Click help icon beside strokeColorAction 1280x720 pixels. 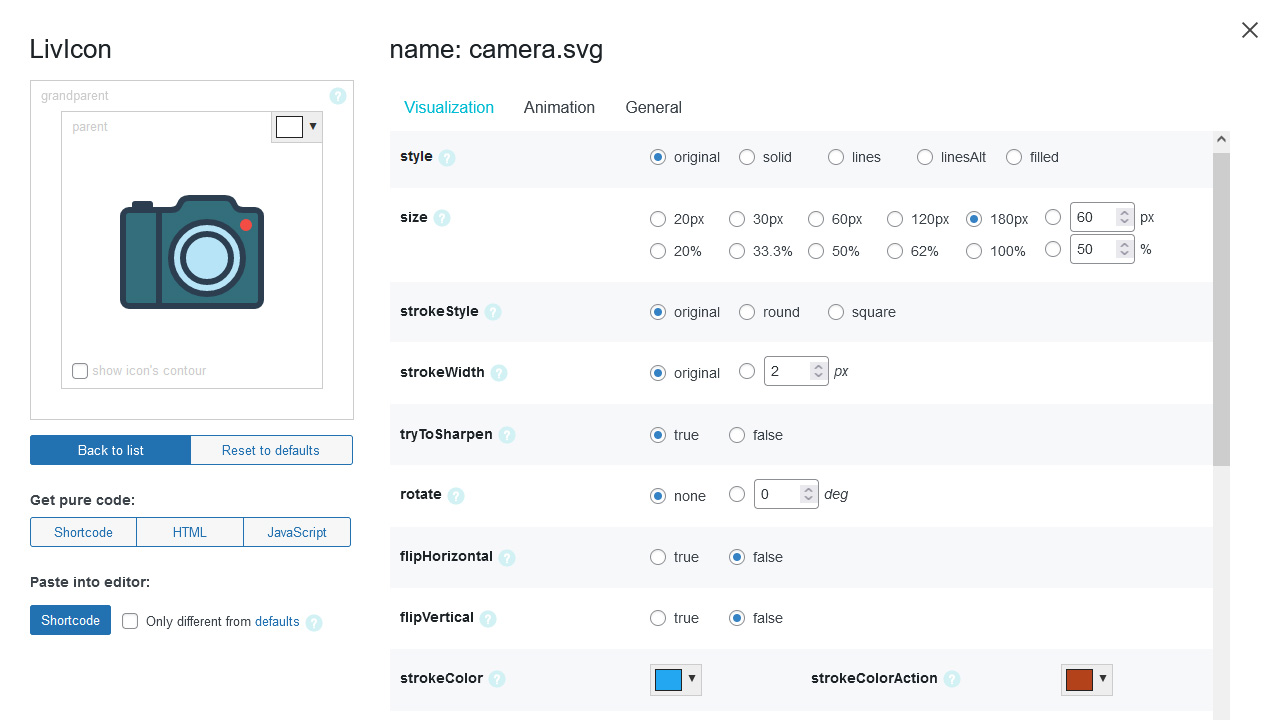tap(952, 679)
